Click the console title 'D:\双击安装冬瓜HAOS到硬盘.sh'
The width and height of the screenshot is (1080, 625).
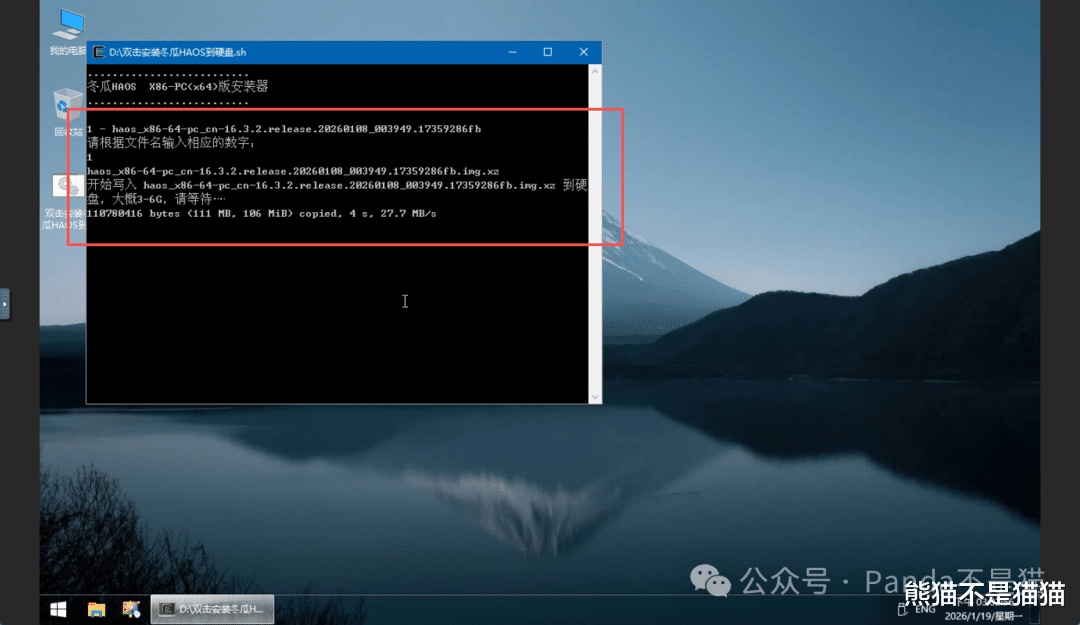click(x=178, y=52)
